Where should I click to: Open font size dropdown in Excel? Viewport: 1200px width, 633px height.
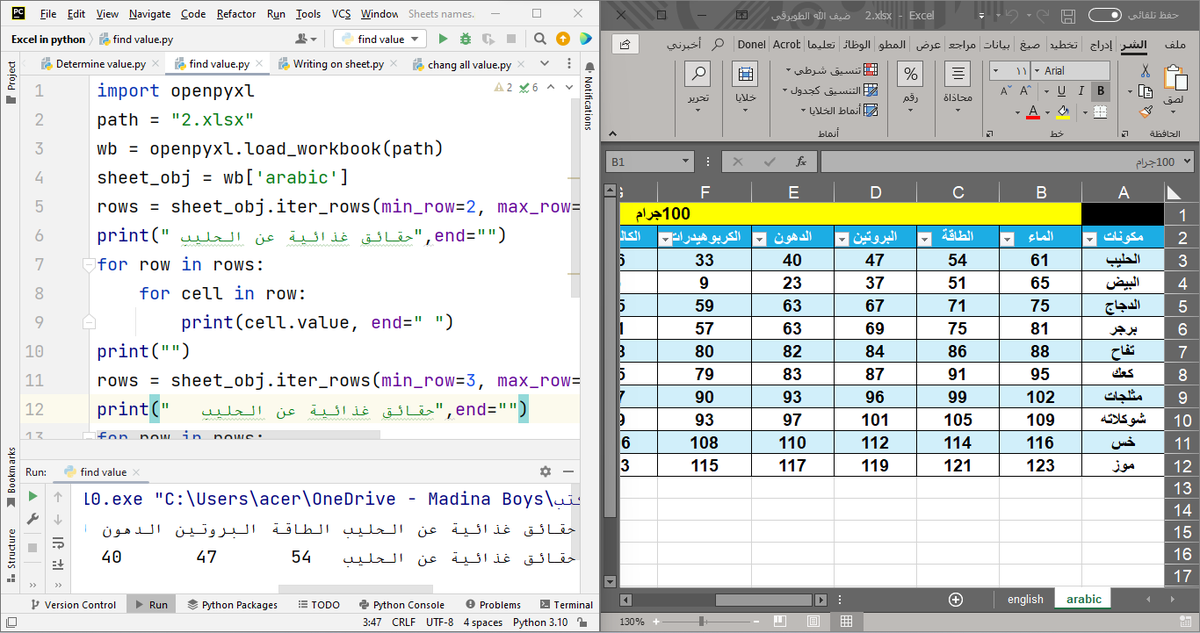pos(996,71)
